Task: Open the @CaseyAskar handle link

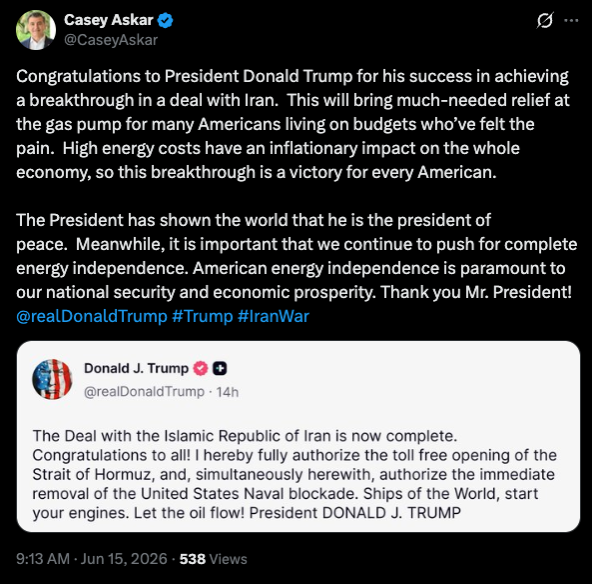Action: (111, 40)
